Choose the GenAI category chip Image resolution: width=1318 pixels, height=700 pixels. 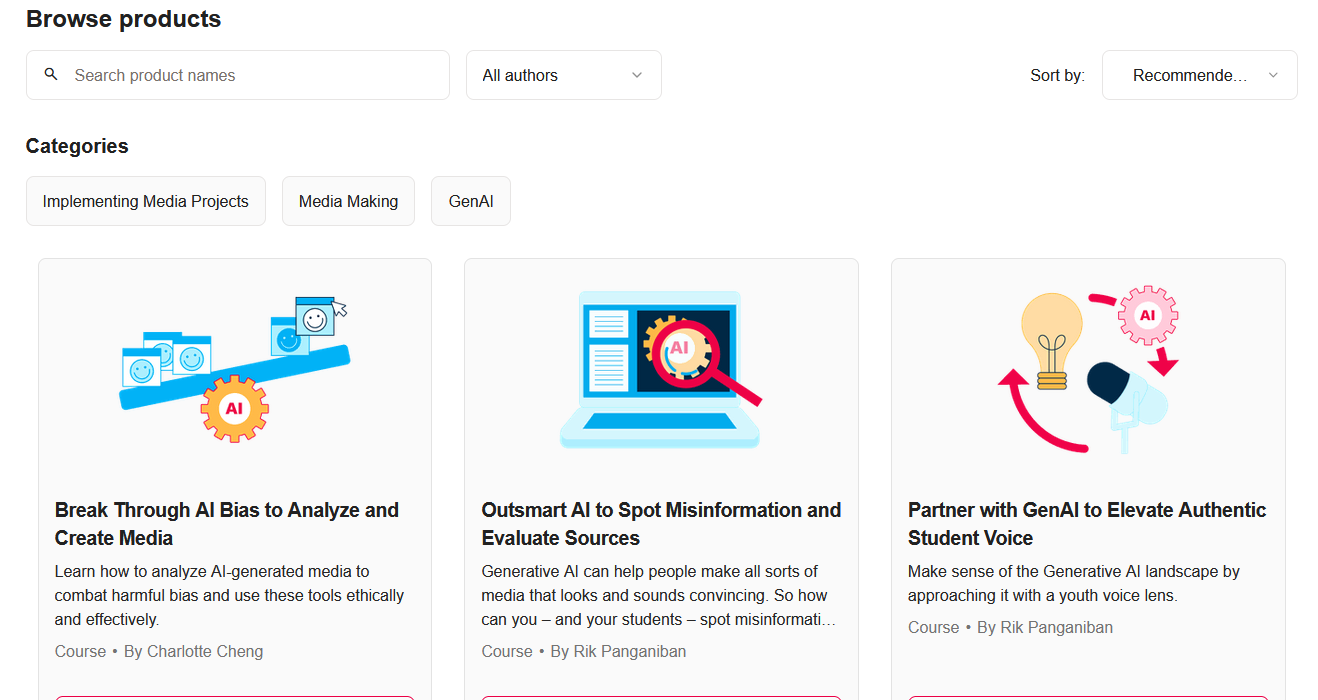coord(471,201)
